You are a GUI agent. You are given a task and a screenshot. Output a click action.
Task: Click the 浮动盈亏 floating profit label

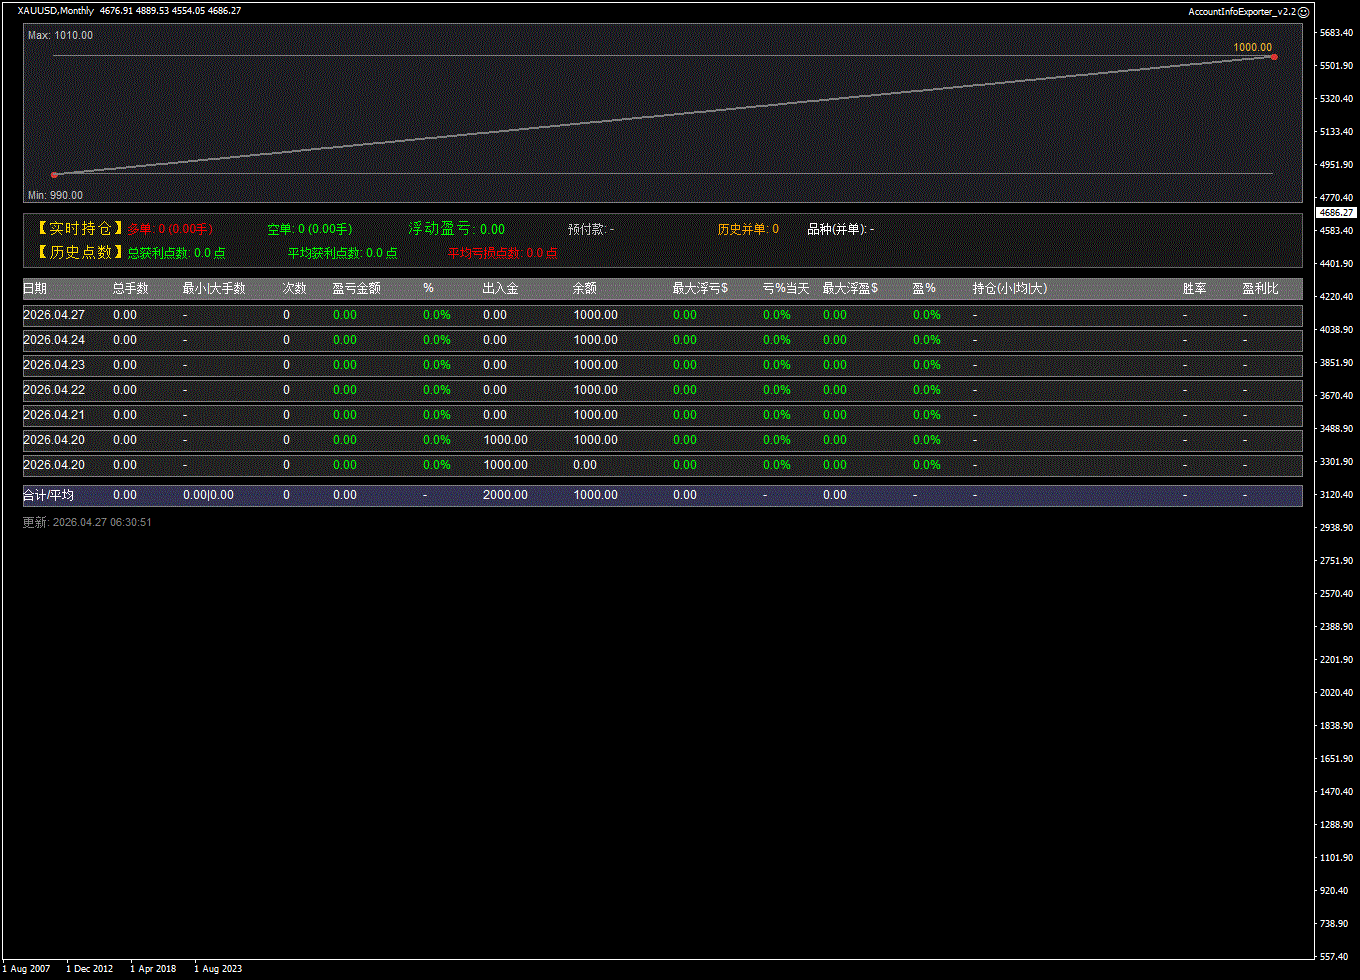coord(441,229)
